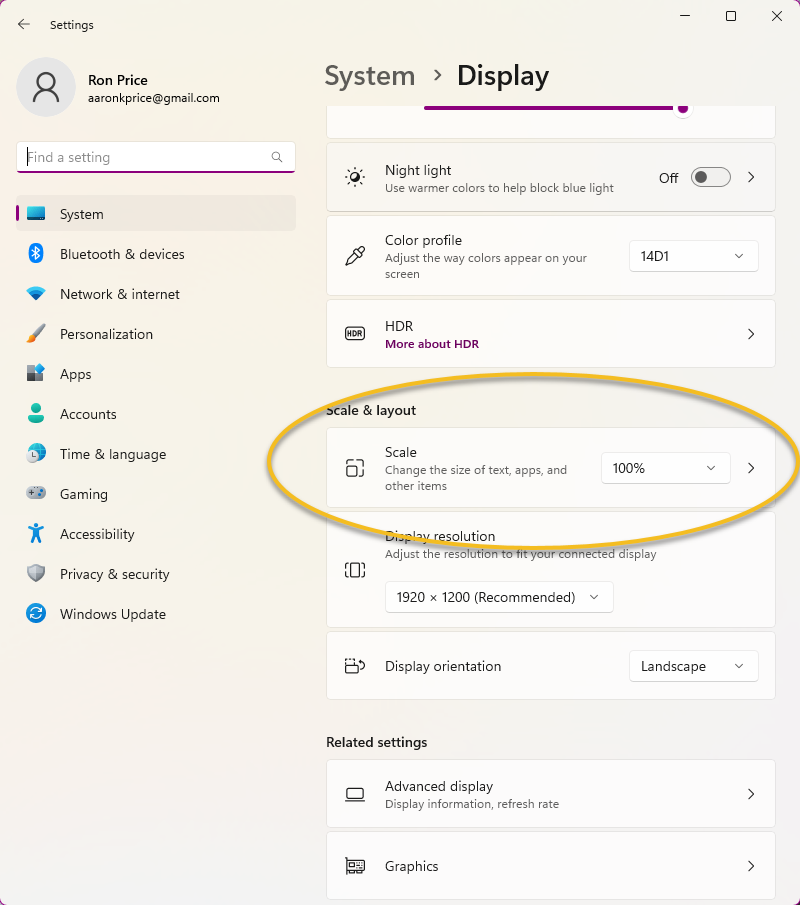Open the More about HDR link
Screen dimensions: 800x905
point(432,344)
